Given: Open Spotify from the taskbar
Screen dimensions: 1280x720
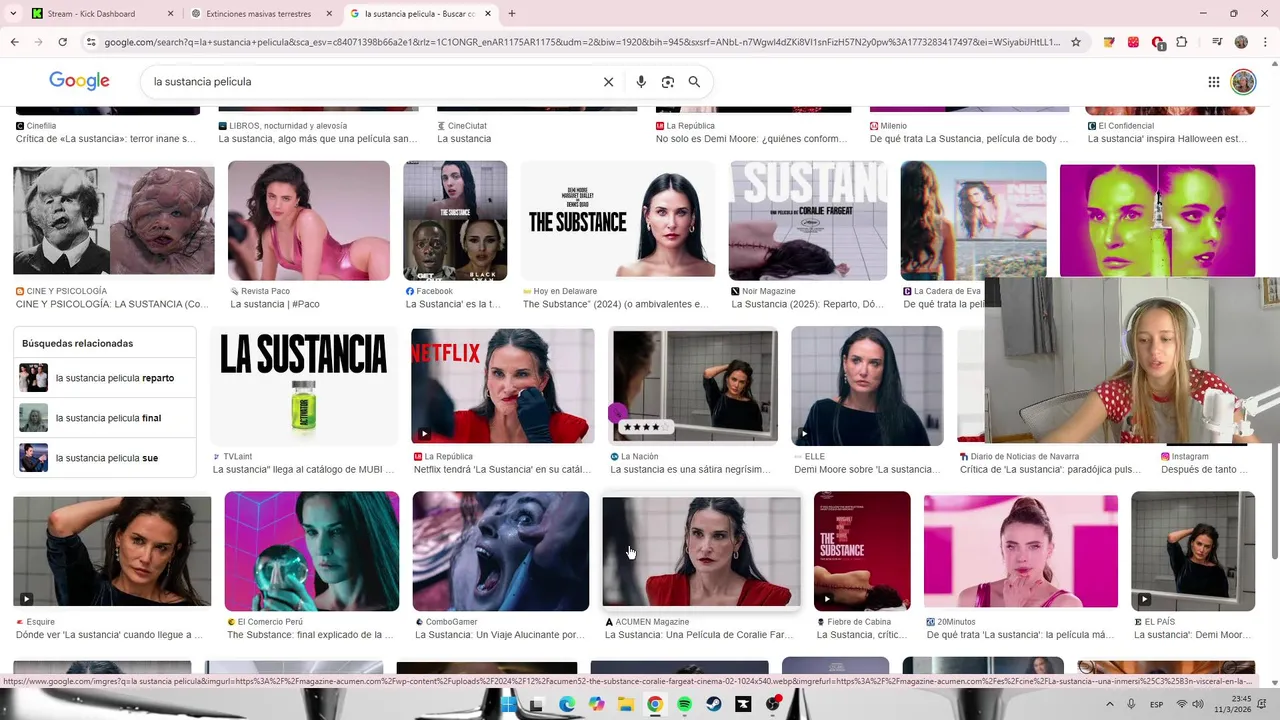Looking at the screenshot, I should [684, 704].
